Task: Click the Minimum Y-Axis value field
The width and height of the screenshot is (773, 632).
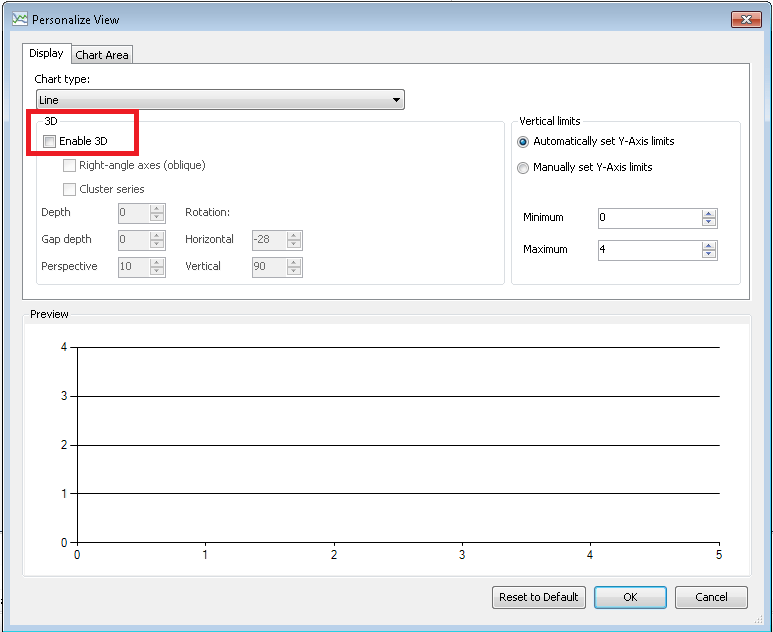Action: coord(650,218)
